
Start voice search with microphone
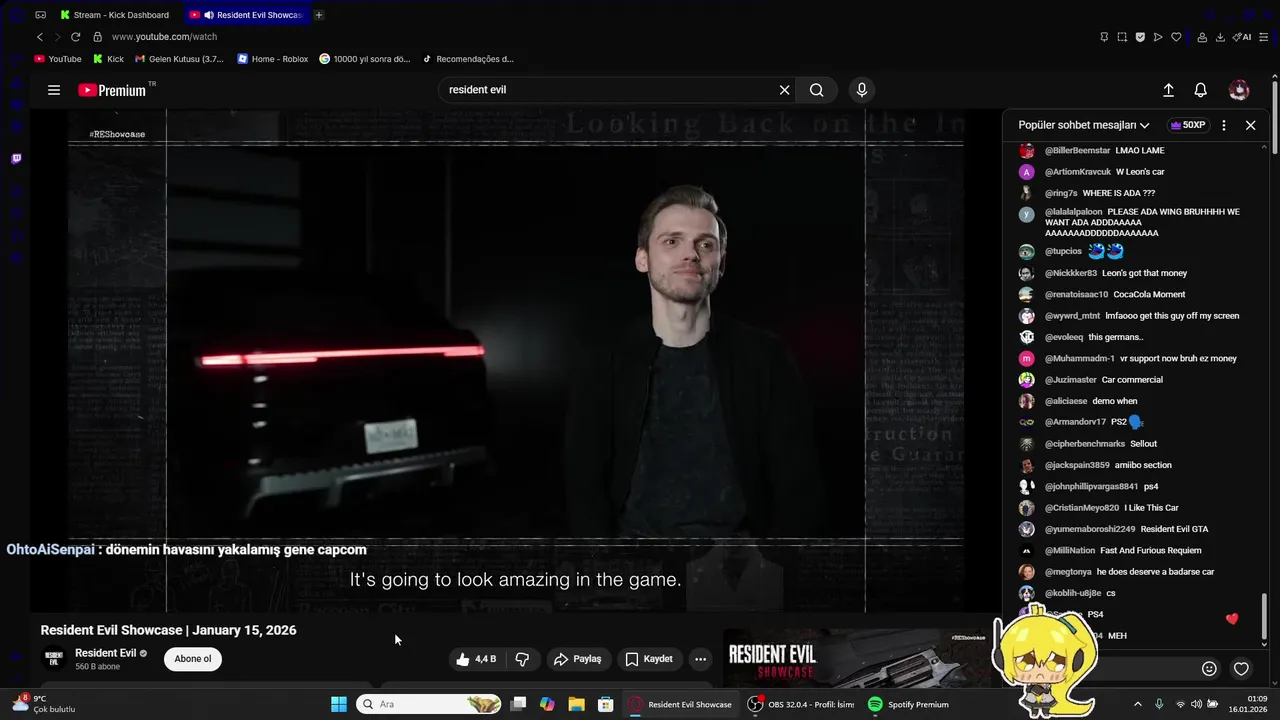tap(862, 90)
